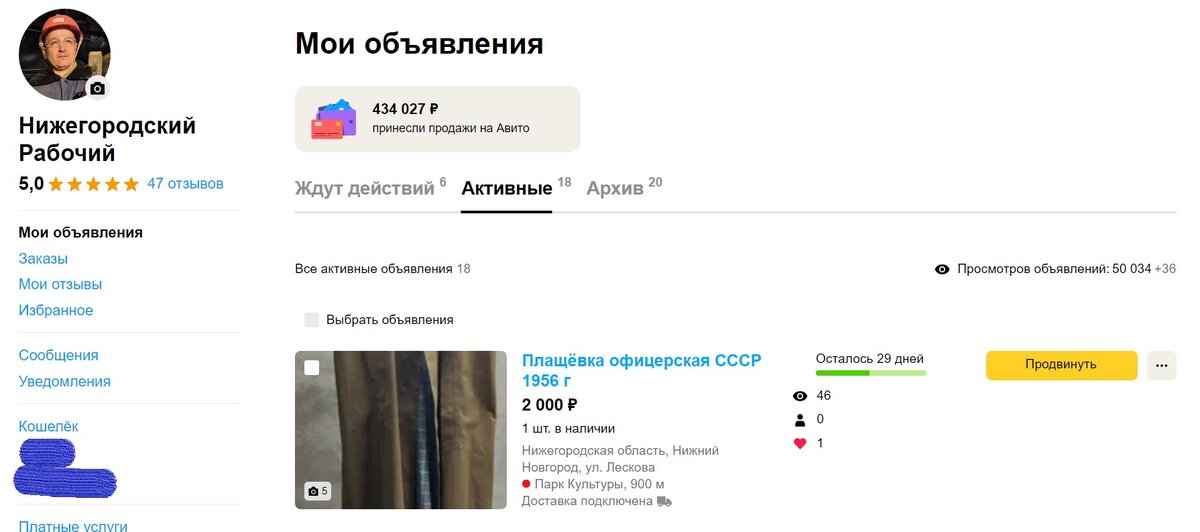Click the Осталось 29 дней progress bar
The image size is (1200, 532).
[871, 373]
